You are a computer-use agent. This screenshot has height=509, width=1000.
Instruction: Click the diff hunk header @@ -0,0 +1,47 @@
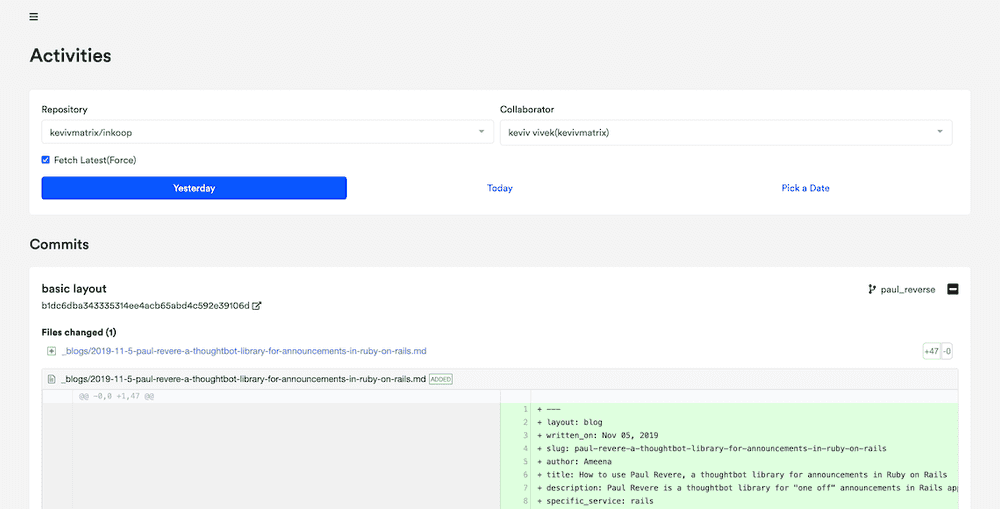point(115,396)
